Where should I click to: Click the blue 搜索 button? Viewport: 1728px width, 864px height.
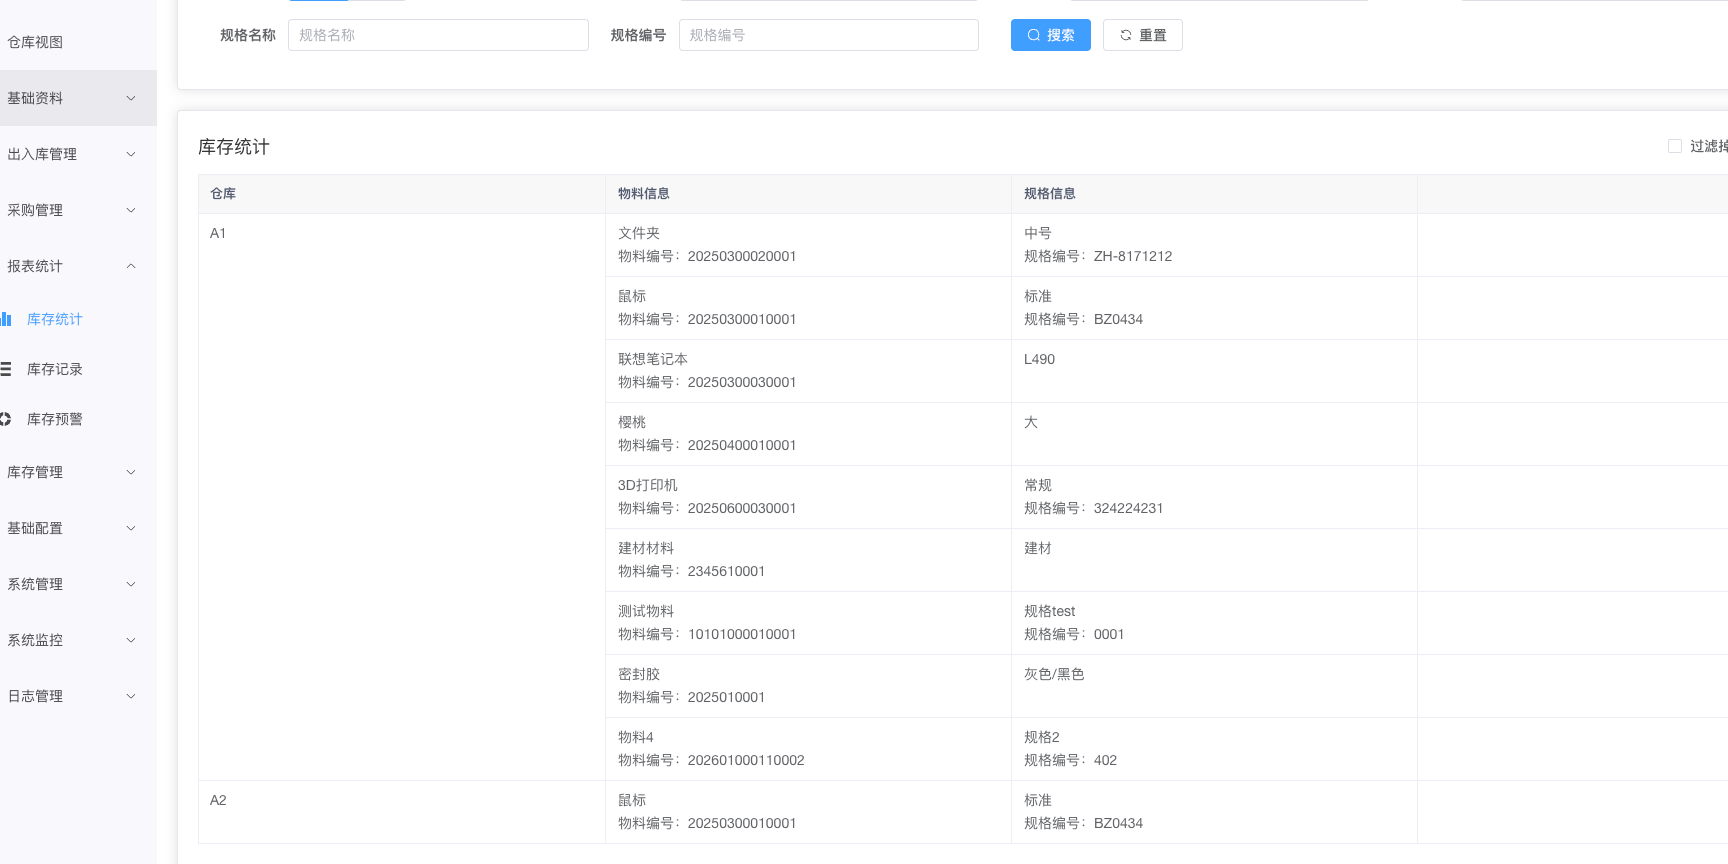click(x=1051, y=35)
